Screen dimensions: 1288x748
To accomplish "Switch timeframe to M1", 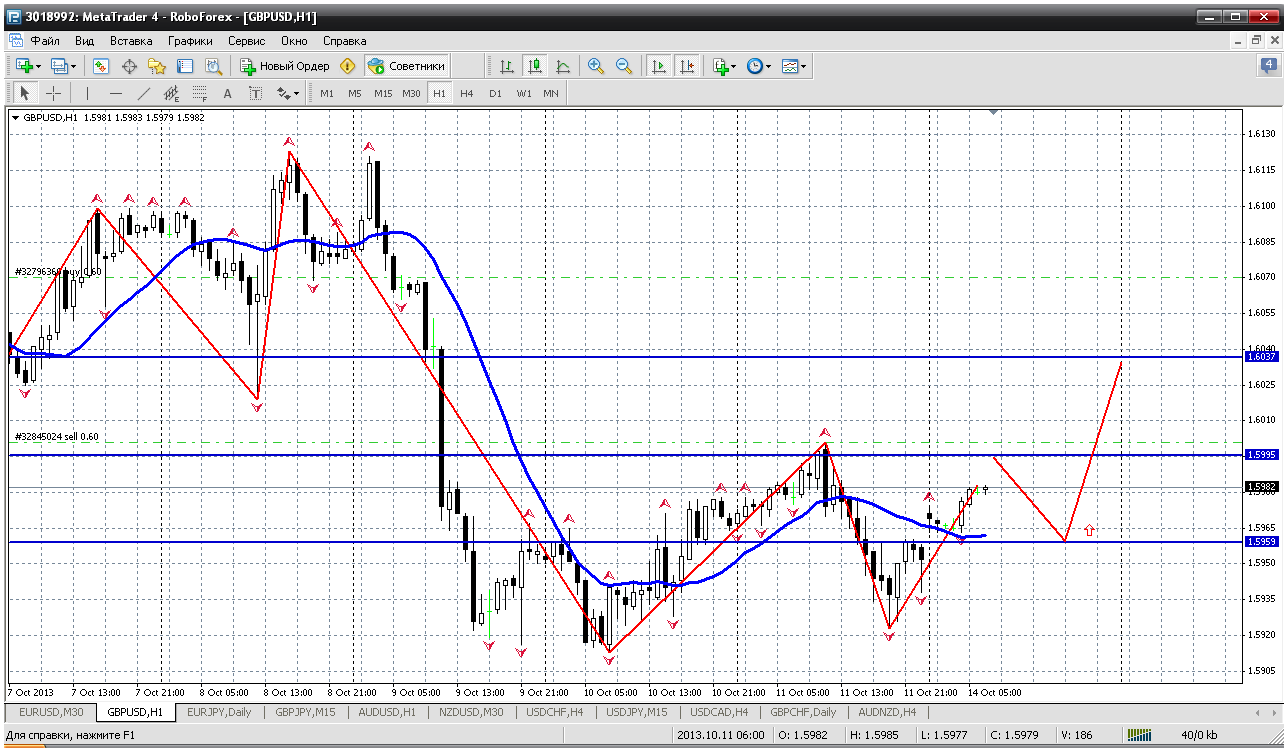I will pos(327,93).
